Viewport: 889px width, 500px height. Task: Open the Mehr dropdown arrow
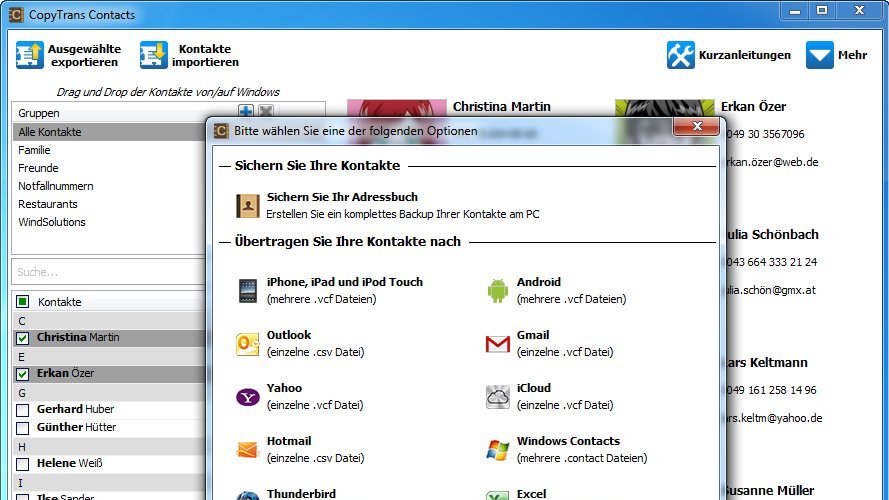pyautogui.click(x=819, y=55)
